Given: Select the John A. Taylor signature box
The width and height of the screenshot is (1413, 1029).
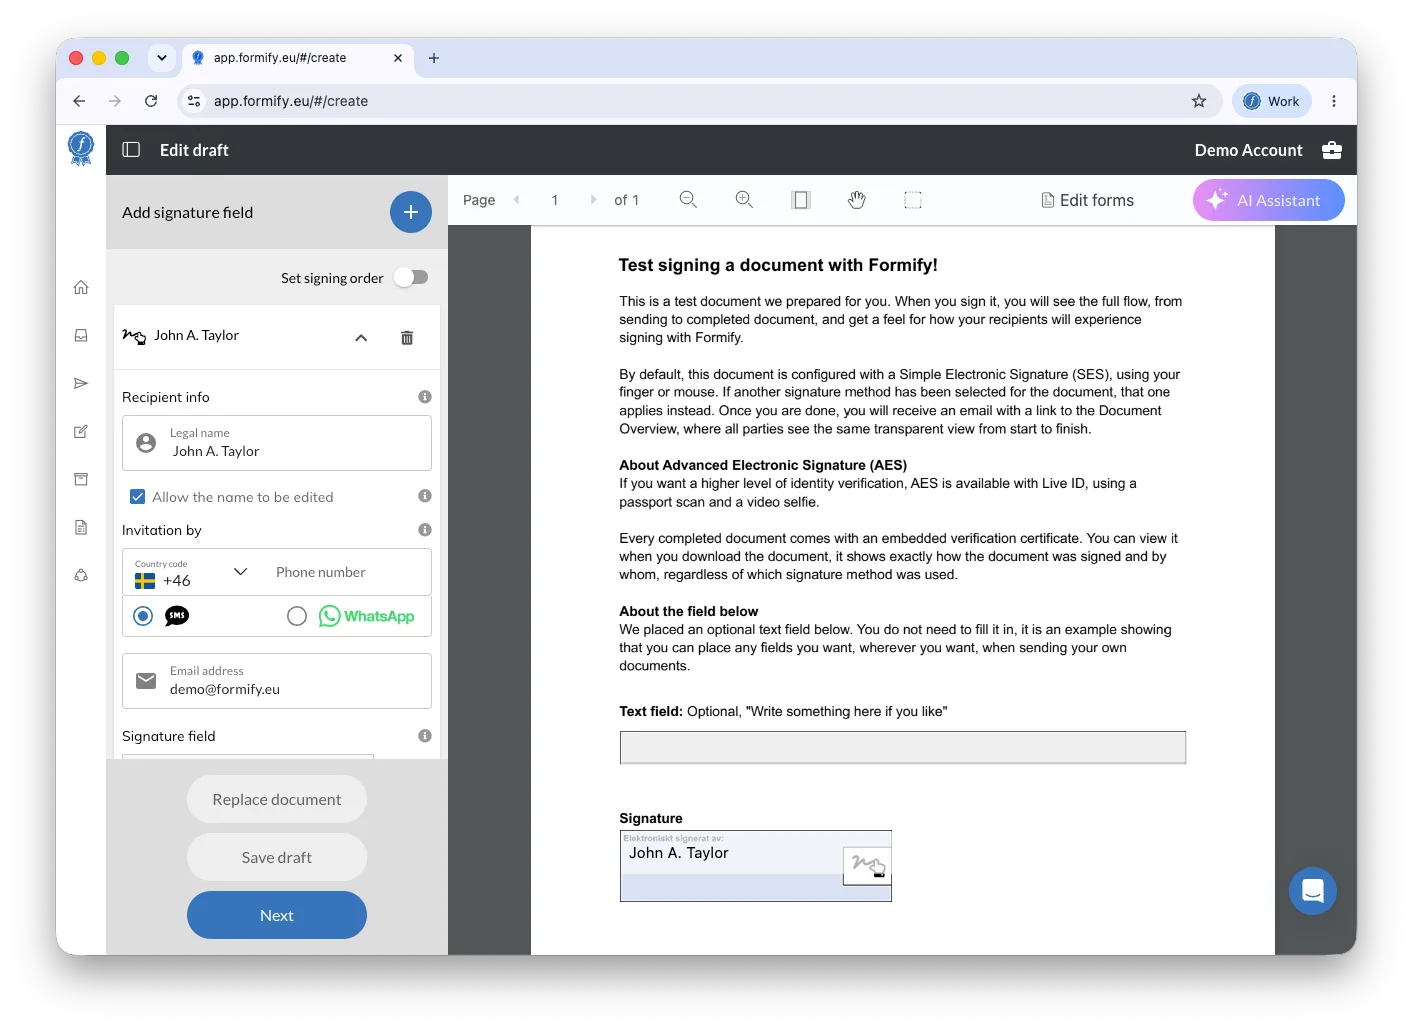Looking at the screenshot, I should [x=756, y=866].
